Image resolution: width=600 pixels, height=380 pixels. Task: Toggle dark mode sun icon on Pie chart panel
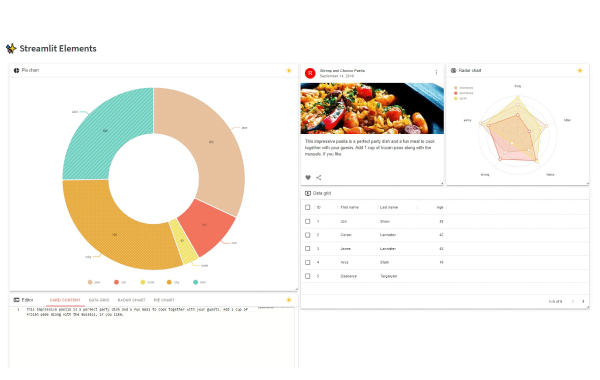(289, 70)
